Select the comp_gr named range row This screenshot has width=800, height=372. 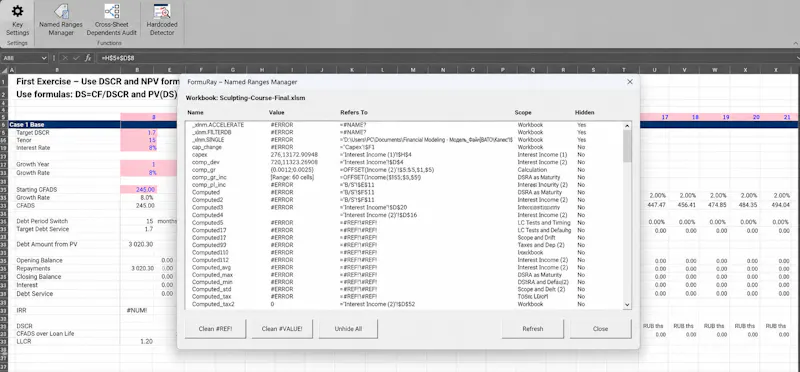point(404,169)
